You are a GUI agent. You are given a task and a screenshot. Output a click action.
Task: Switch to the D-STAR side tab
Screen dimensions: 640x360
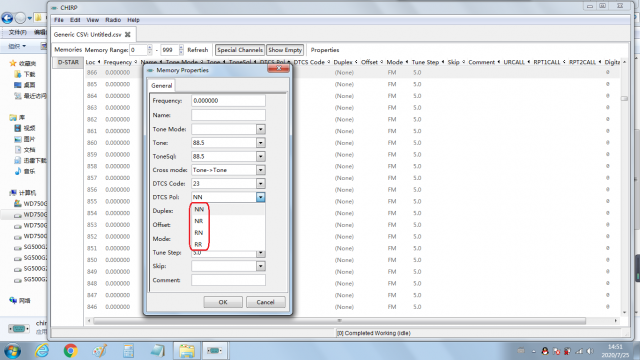click(x=68, y=62)
